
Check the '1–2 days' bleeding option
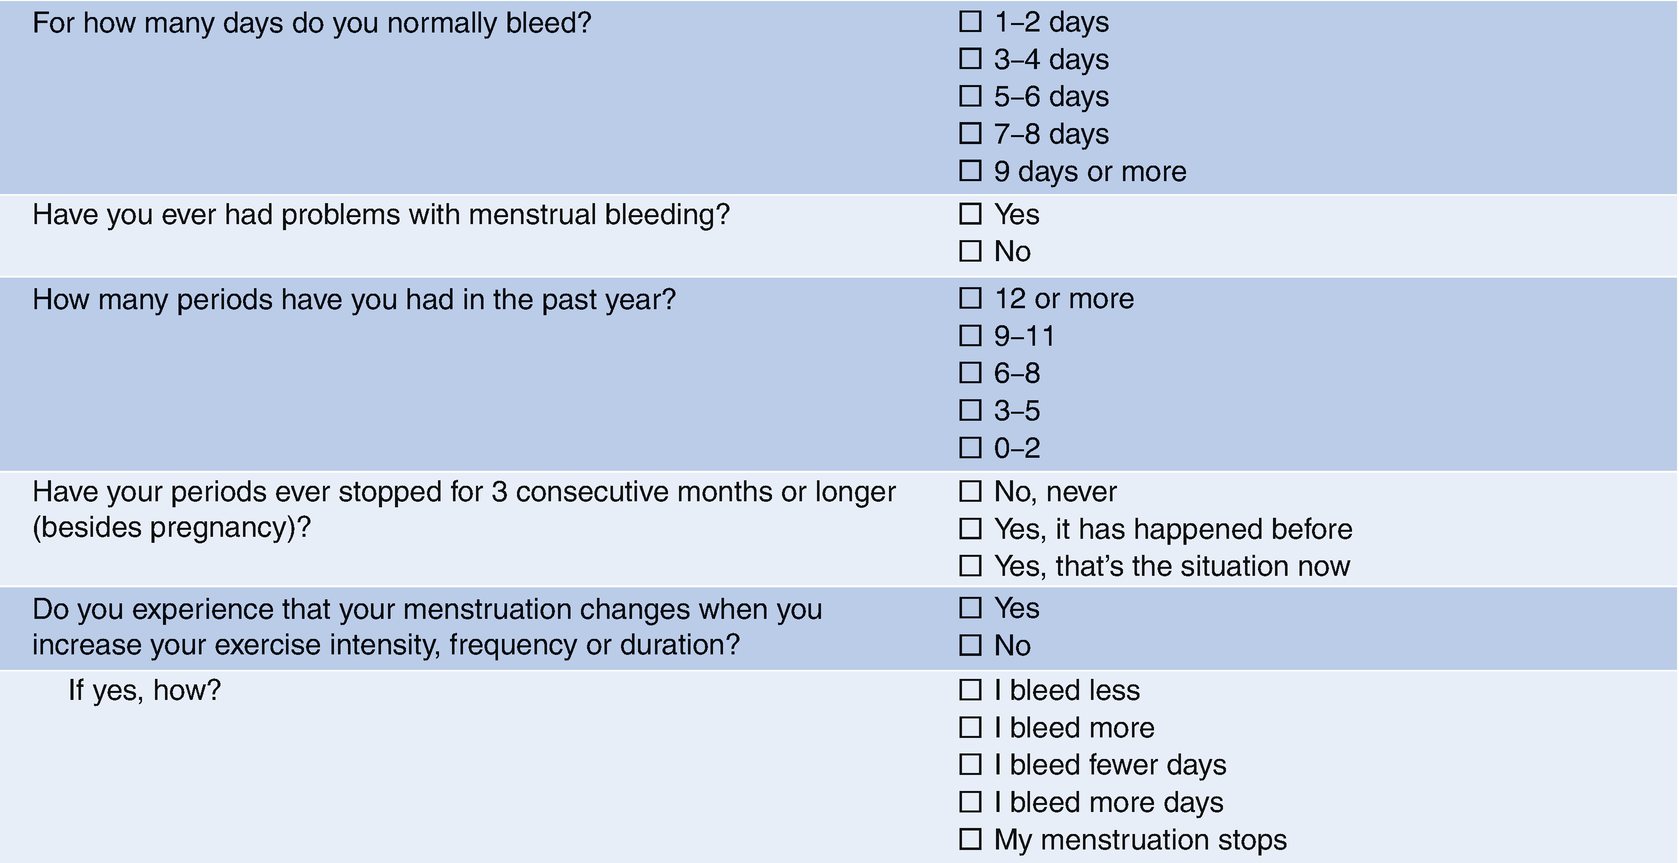[x=970, y=21]
